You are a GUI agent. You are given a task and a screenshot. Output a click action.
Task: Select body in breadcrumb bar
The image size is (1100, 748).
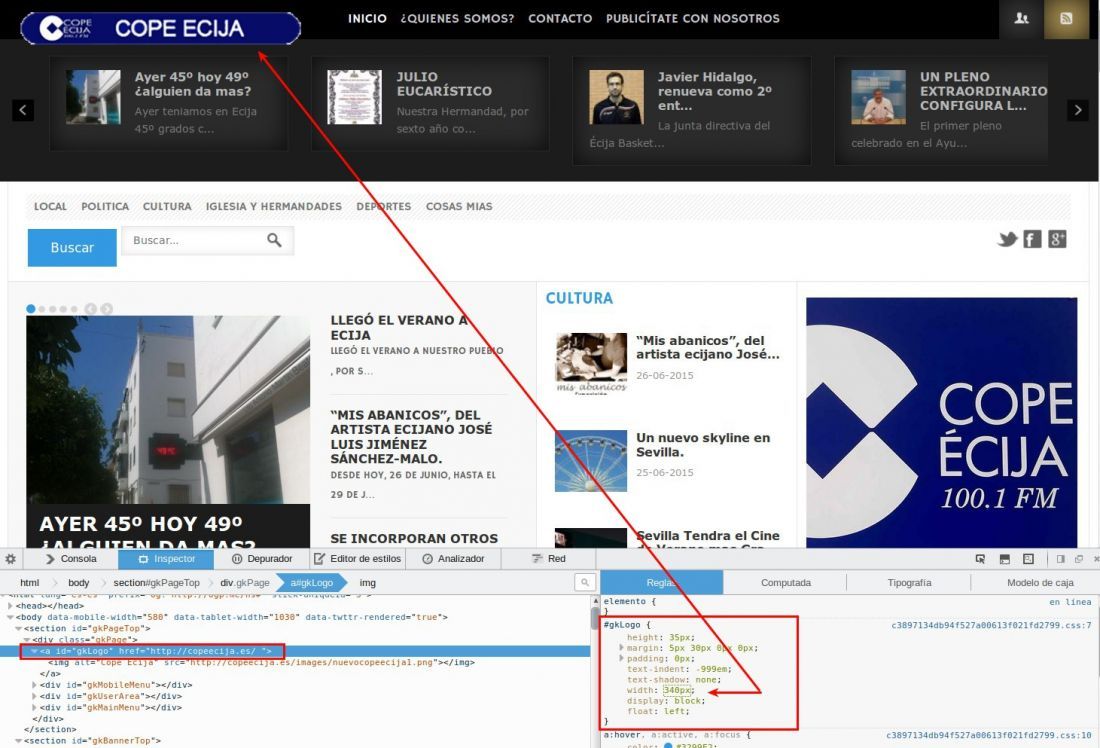click(79, 582)
